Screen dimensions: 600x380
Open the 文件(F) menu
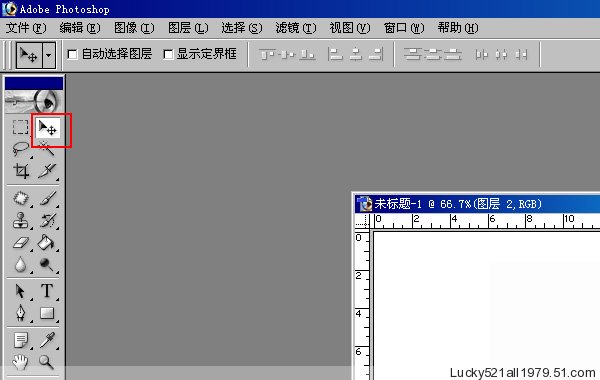coord(26,28)
